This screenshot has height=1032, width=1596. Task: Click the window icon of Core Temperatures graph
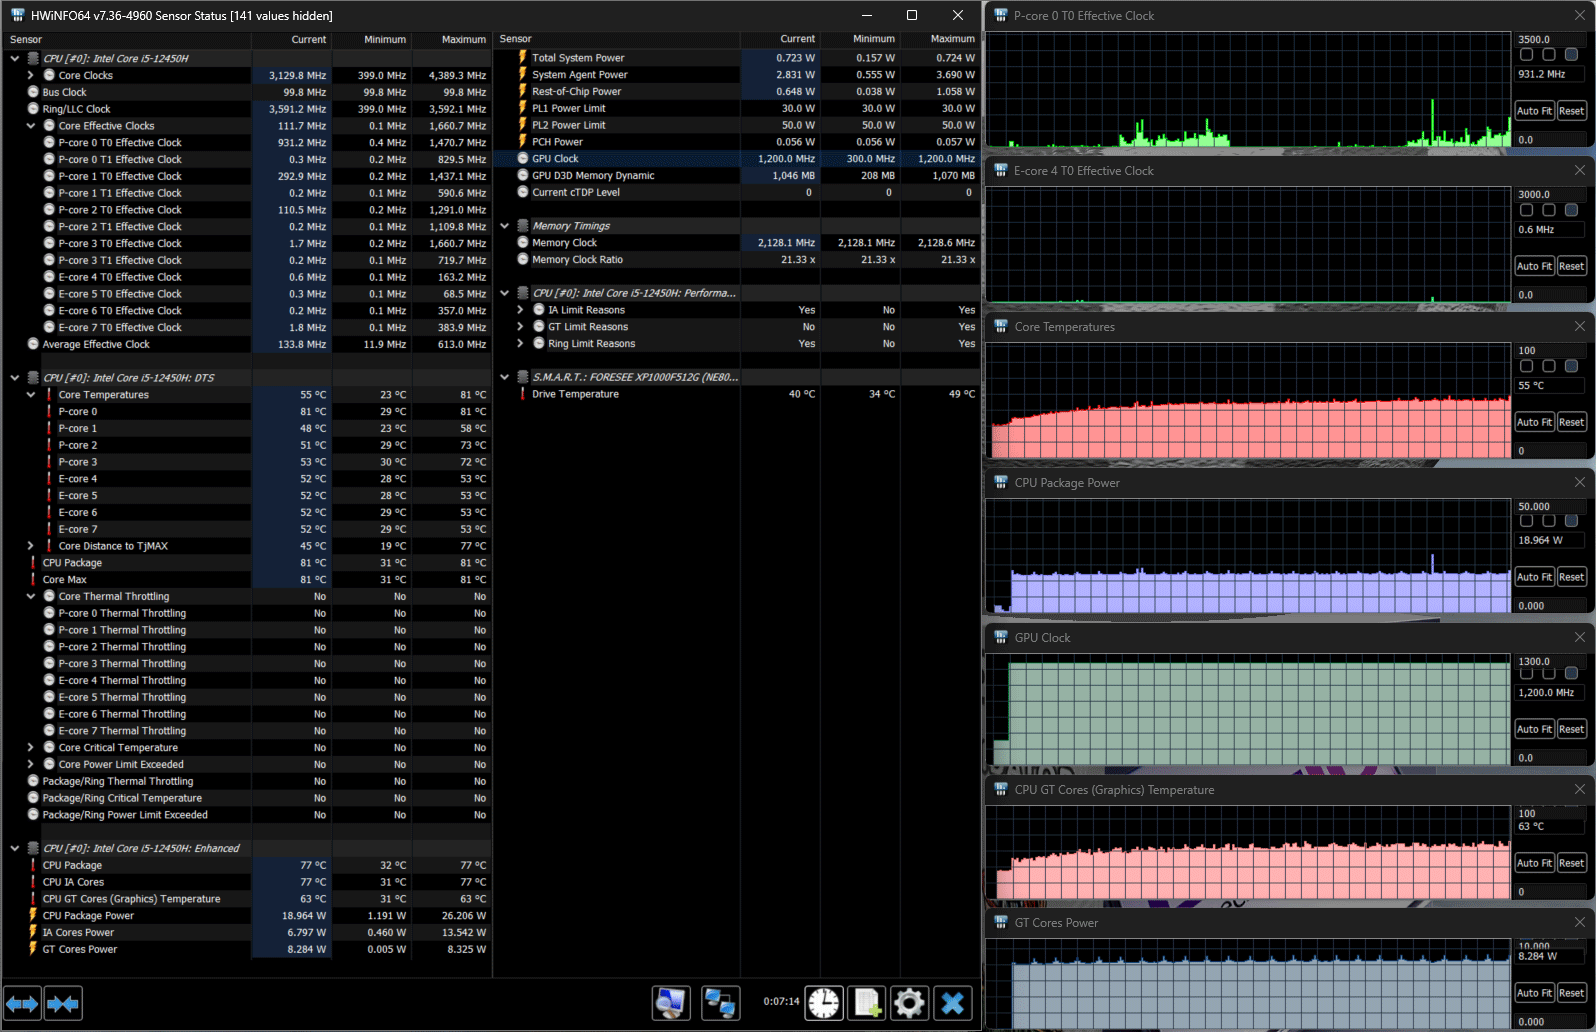click(1001, 327)
